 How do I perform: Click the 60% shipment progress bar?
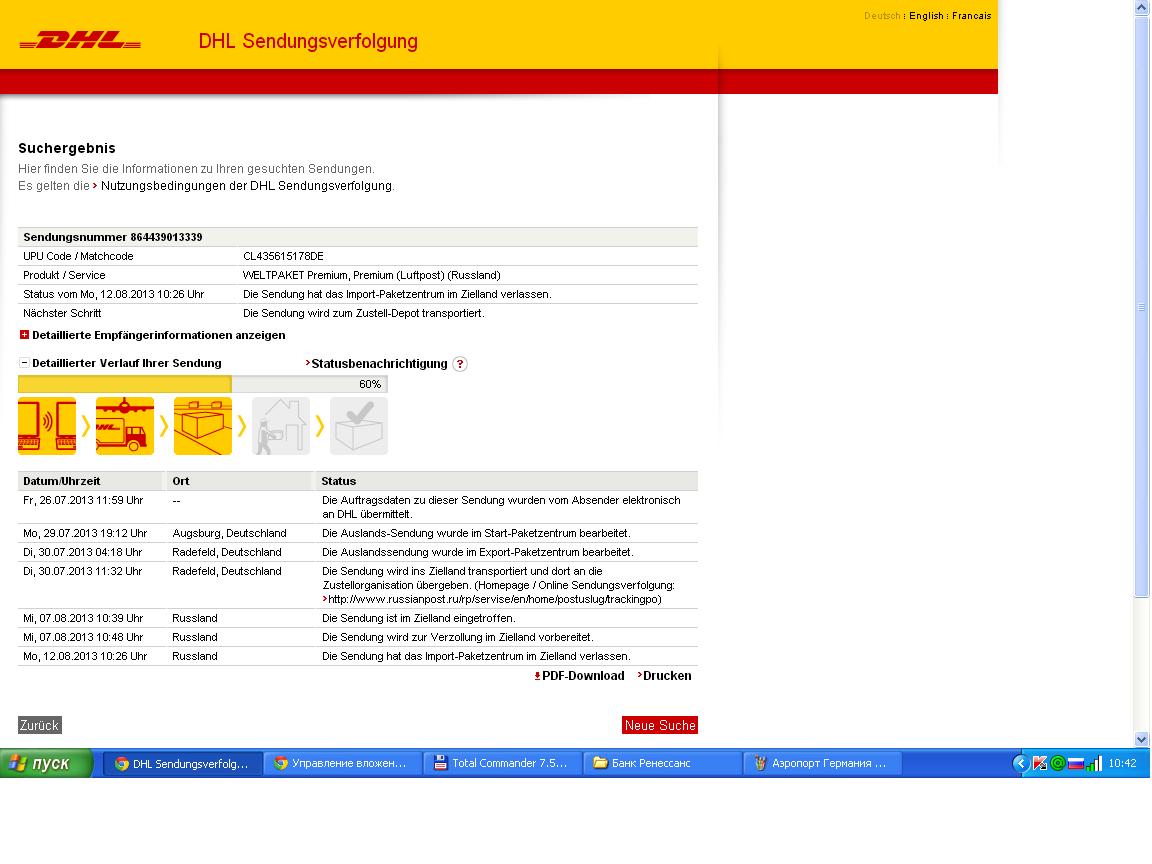coord(203,384)
